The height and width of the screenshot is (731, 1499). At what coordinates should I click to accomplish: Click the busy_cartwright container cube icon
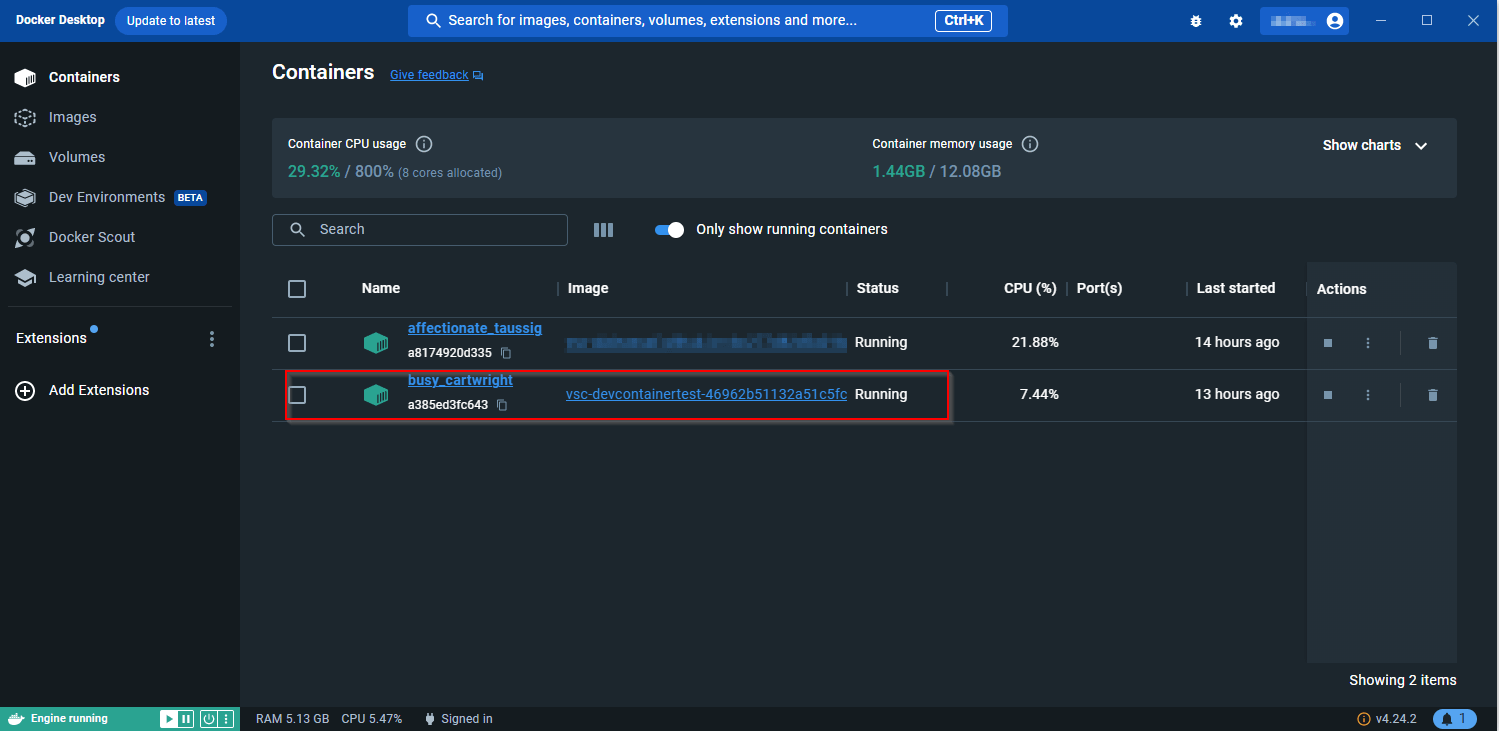[376, 395]
